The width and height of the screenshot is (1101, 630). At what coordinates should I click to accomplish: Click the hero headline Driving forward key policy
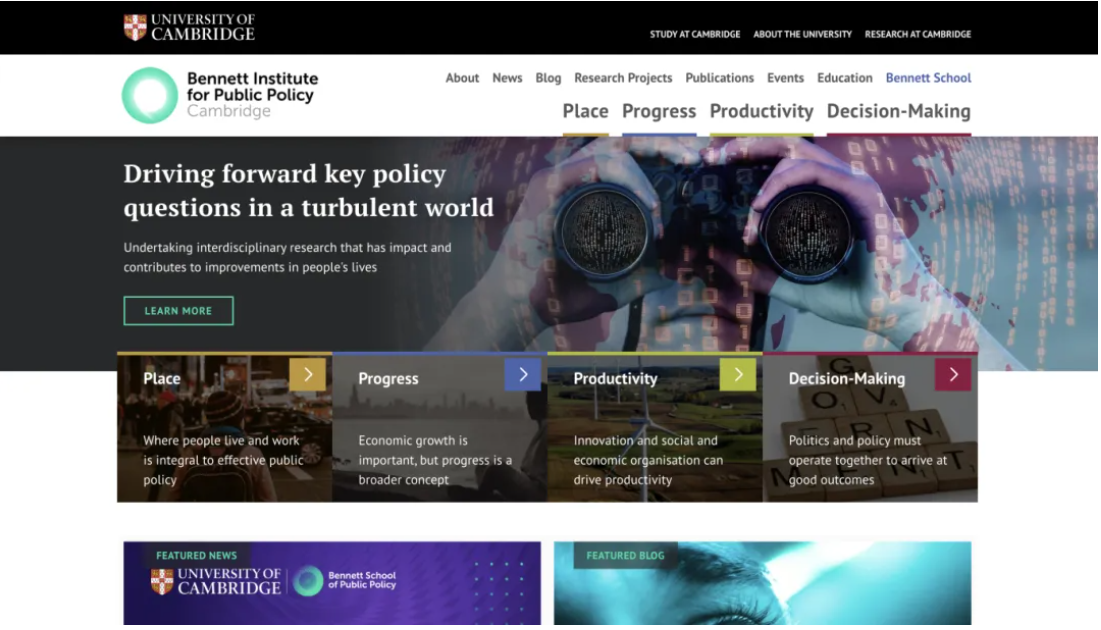point(308,190)
